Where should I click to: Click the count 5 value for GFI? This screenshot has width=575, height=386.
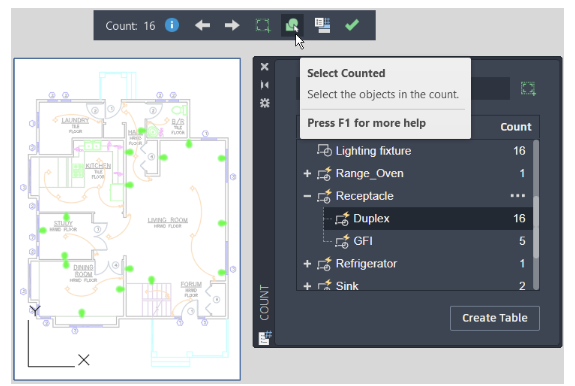point(522,241)
